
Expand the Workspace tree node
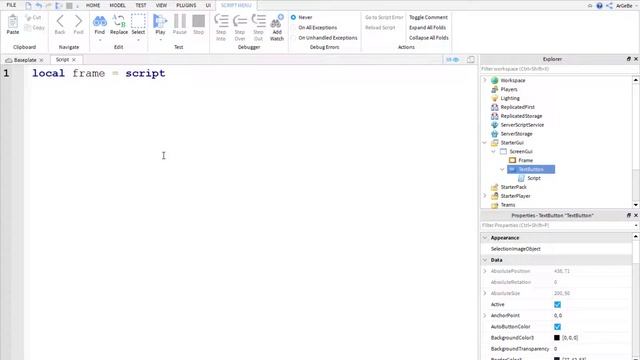(x=485, y=80)
